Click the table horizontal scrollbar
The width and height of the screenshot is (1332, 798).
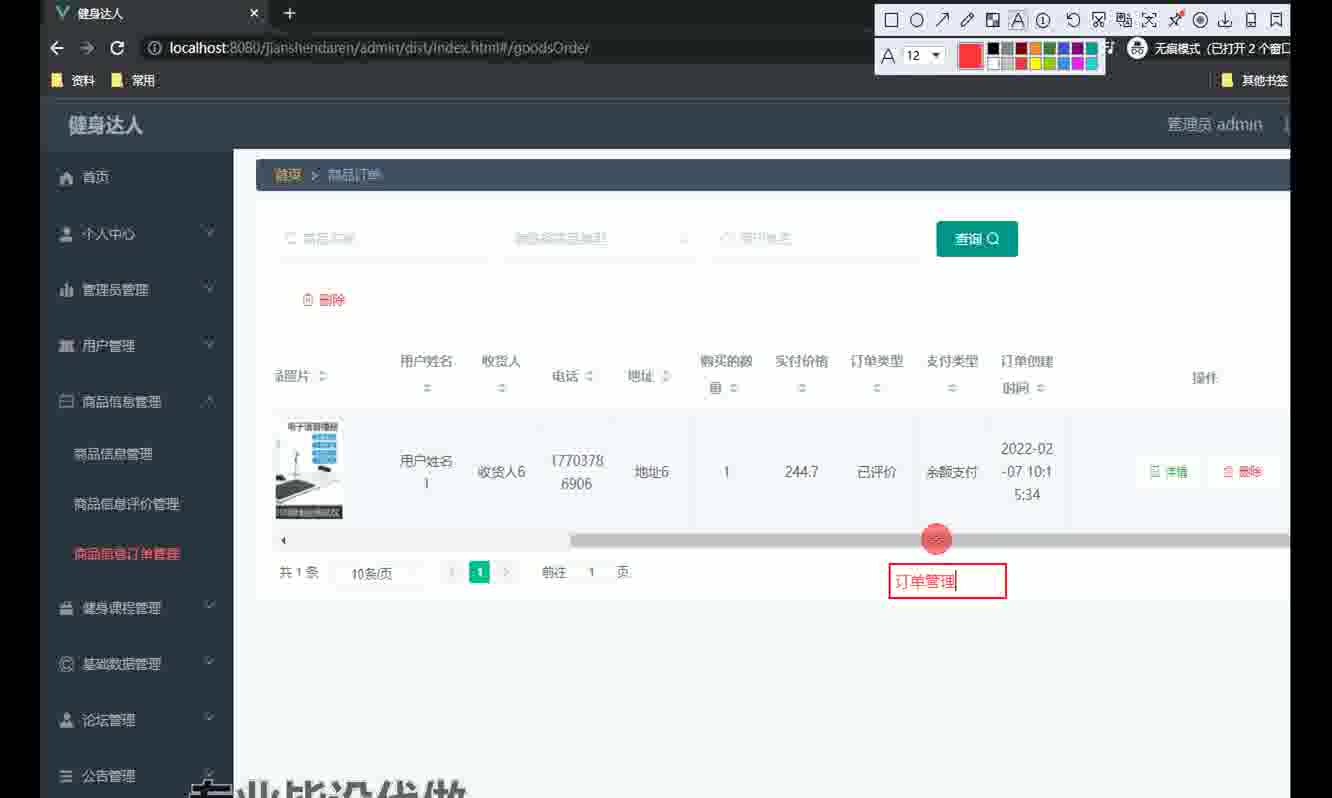click(x=930, y=541)
